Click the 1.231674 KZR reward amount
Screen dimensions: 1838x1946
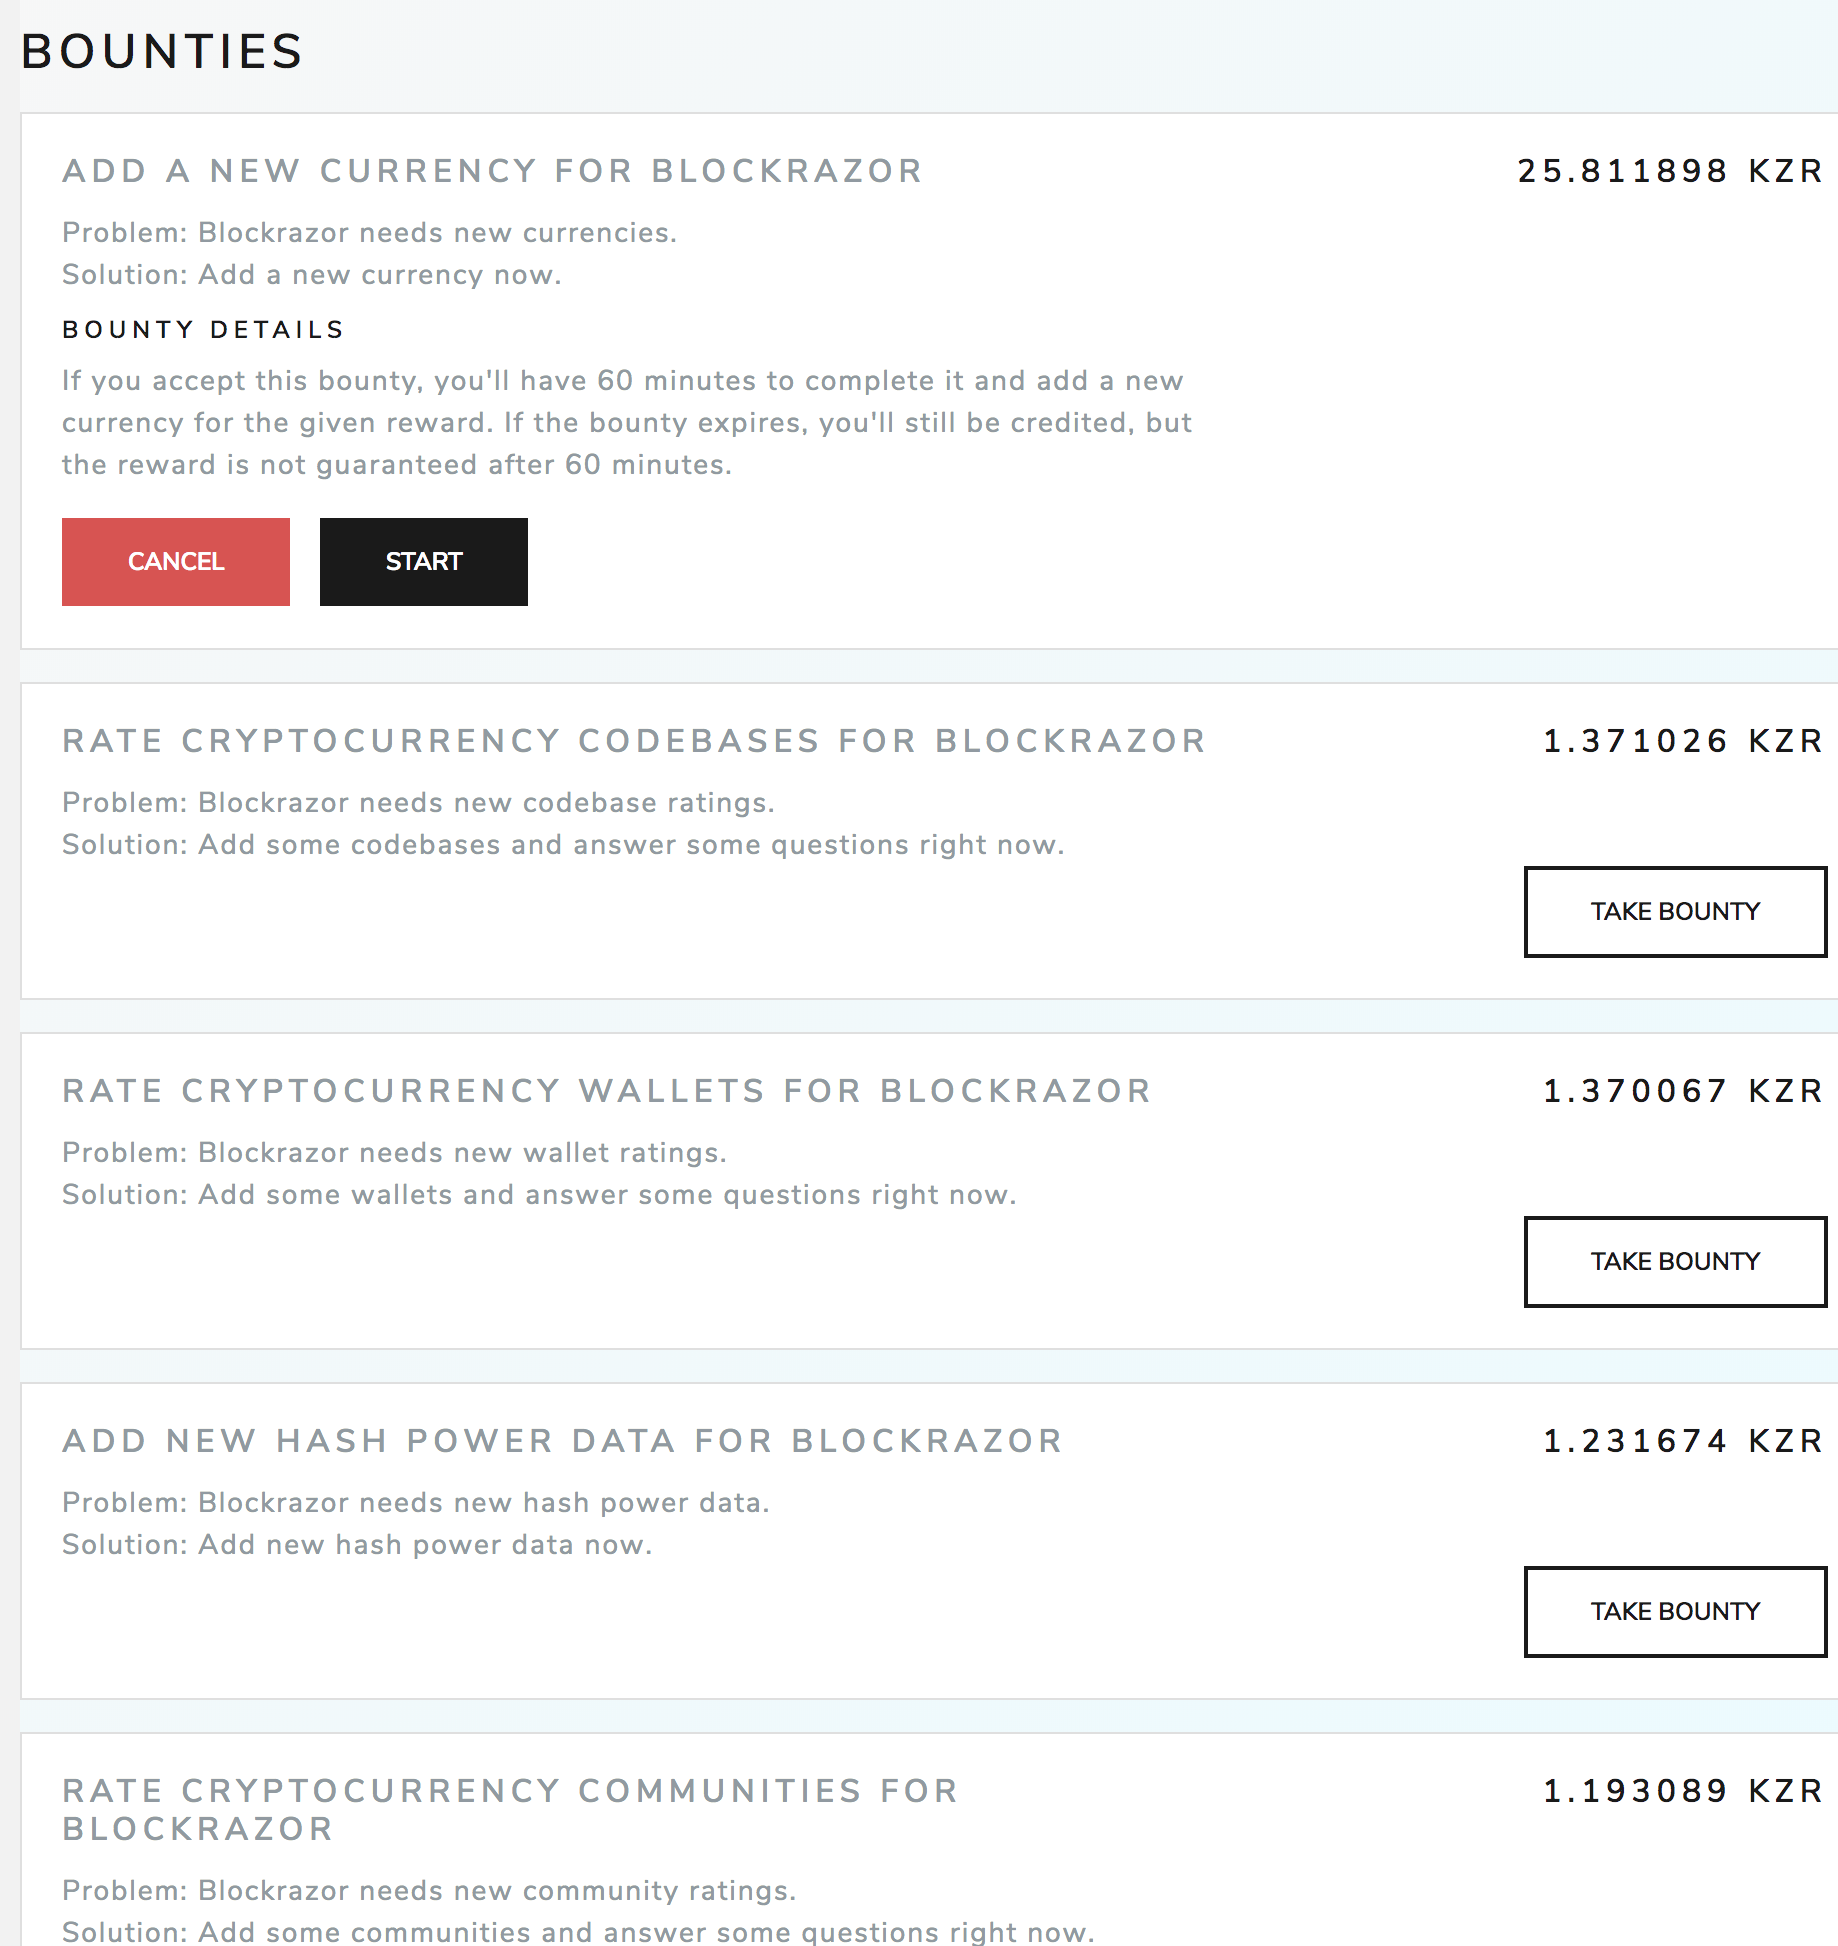(1683, 1441)
